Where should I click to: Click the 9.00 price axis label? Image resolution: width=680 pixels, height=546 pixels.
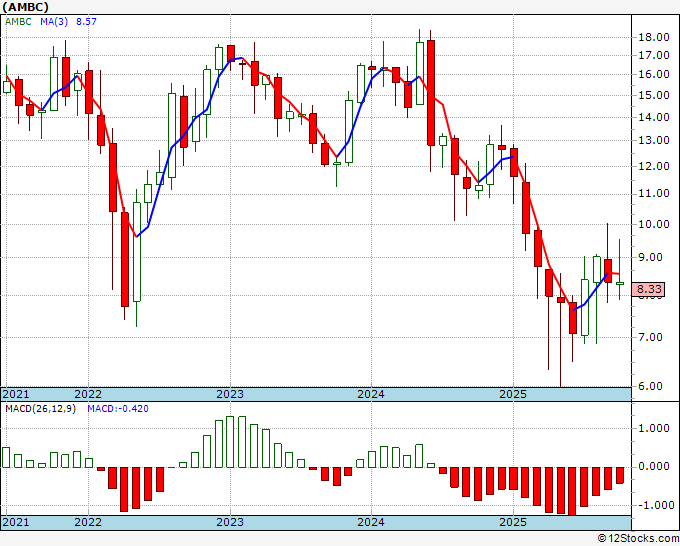(x=651, y=257)
